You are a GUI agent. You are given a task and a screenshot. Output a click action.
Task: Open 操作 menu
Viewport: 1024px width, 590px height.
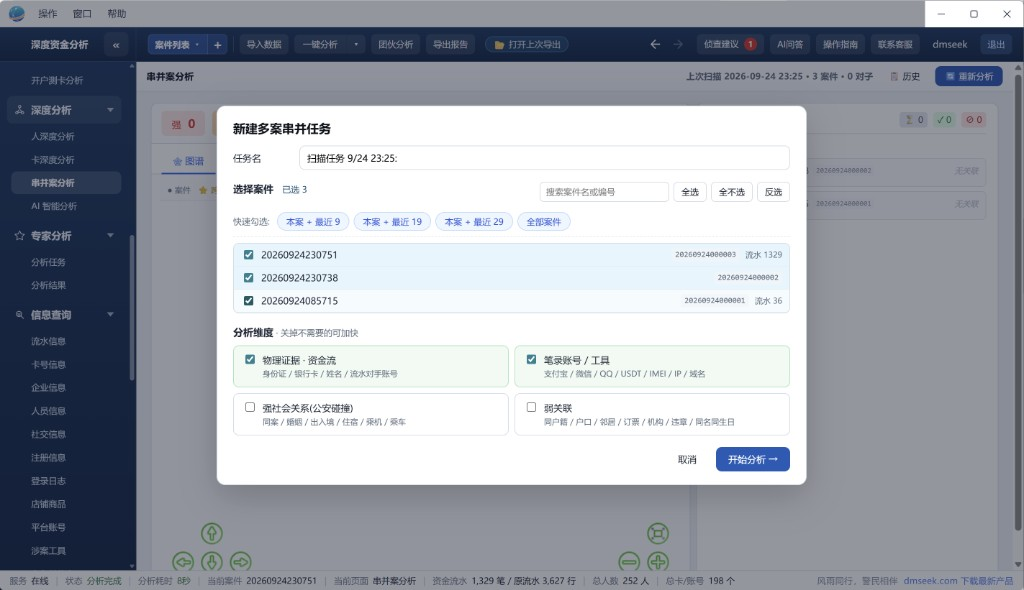coord(48,14)
